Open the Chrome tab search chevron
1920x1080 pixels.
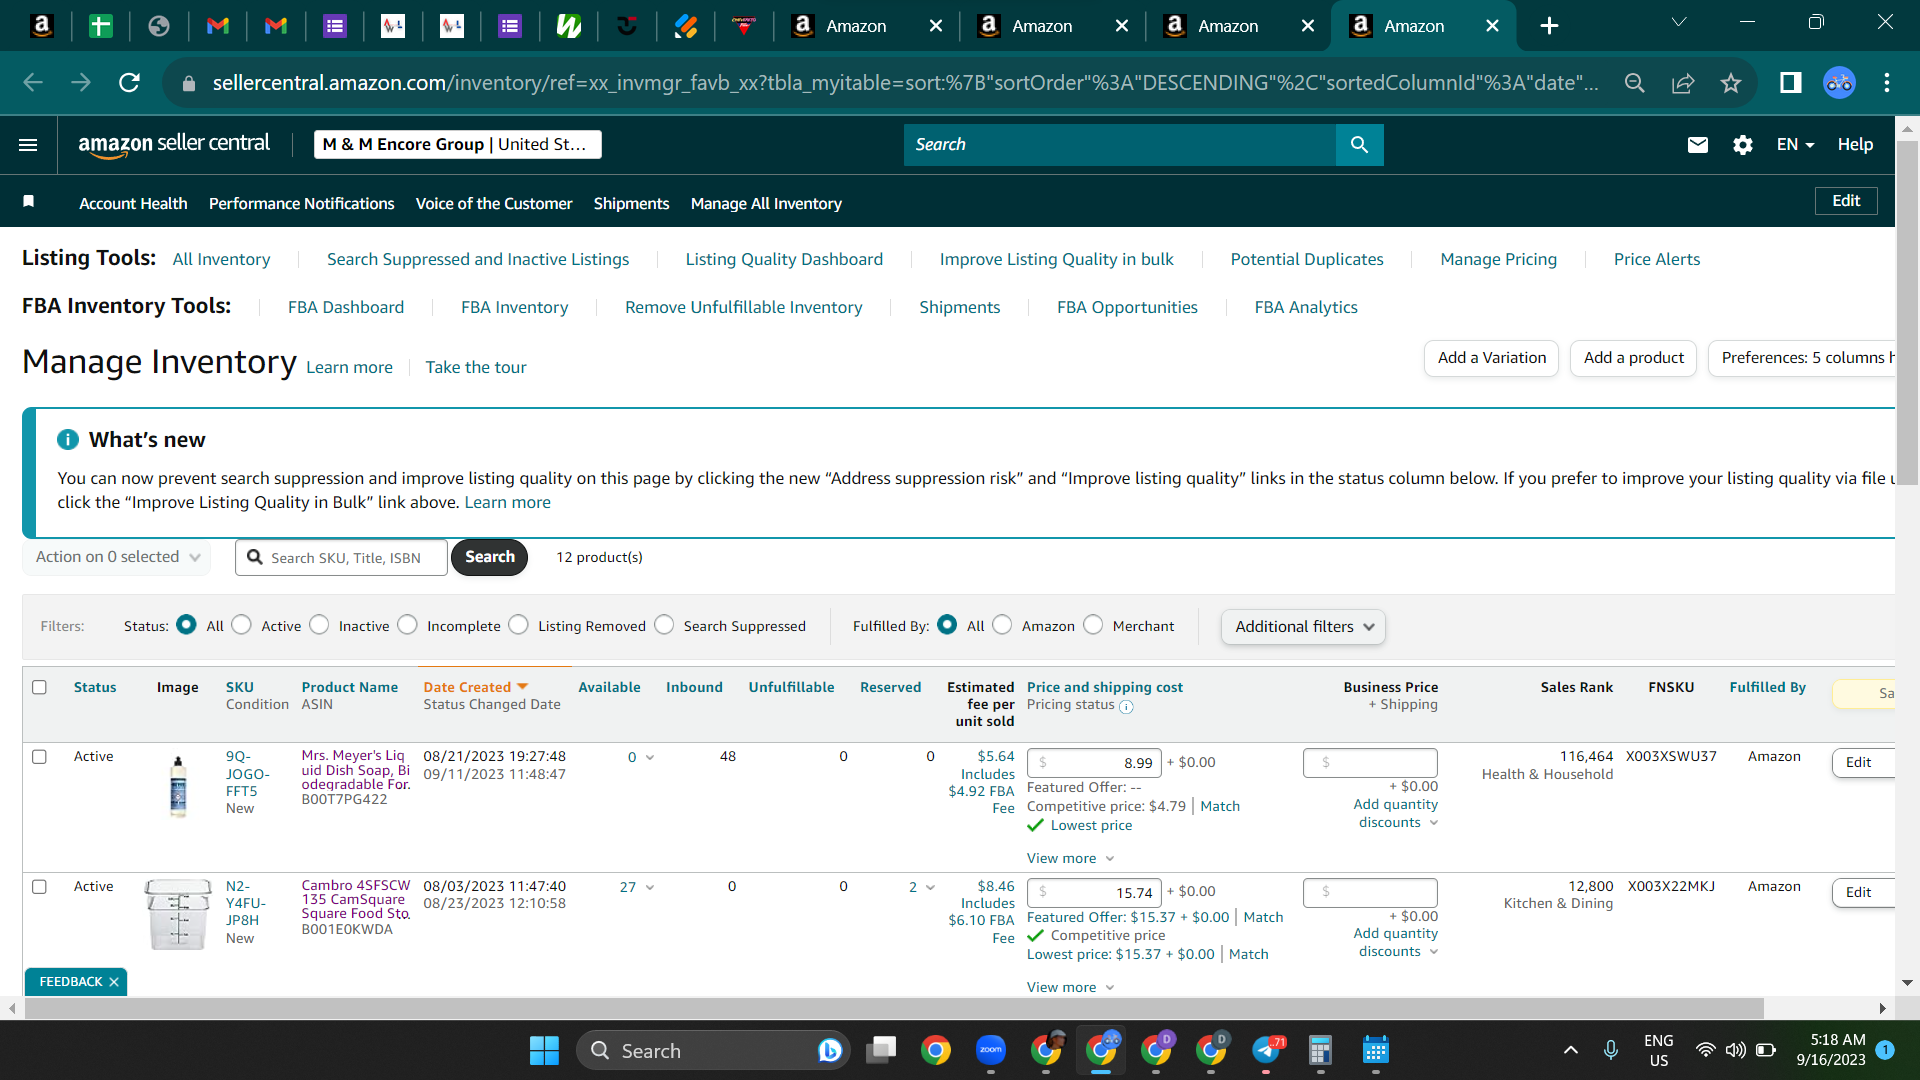point(1679,22)
